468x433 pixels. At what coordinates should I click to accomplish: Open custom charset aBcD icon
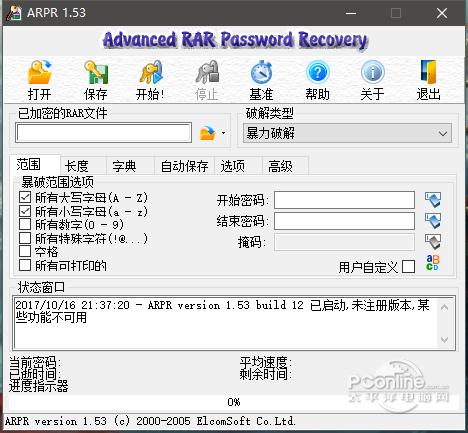click(433, 262)
